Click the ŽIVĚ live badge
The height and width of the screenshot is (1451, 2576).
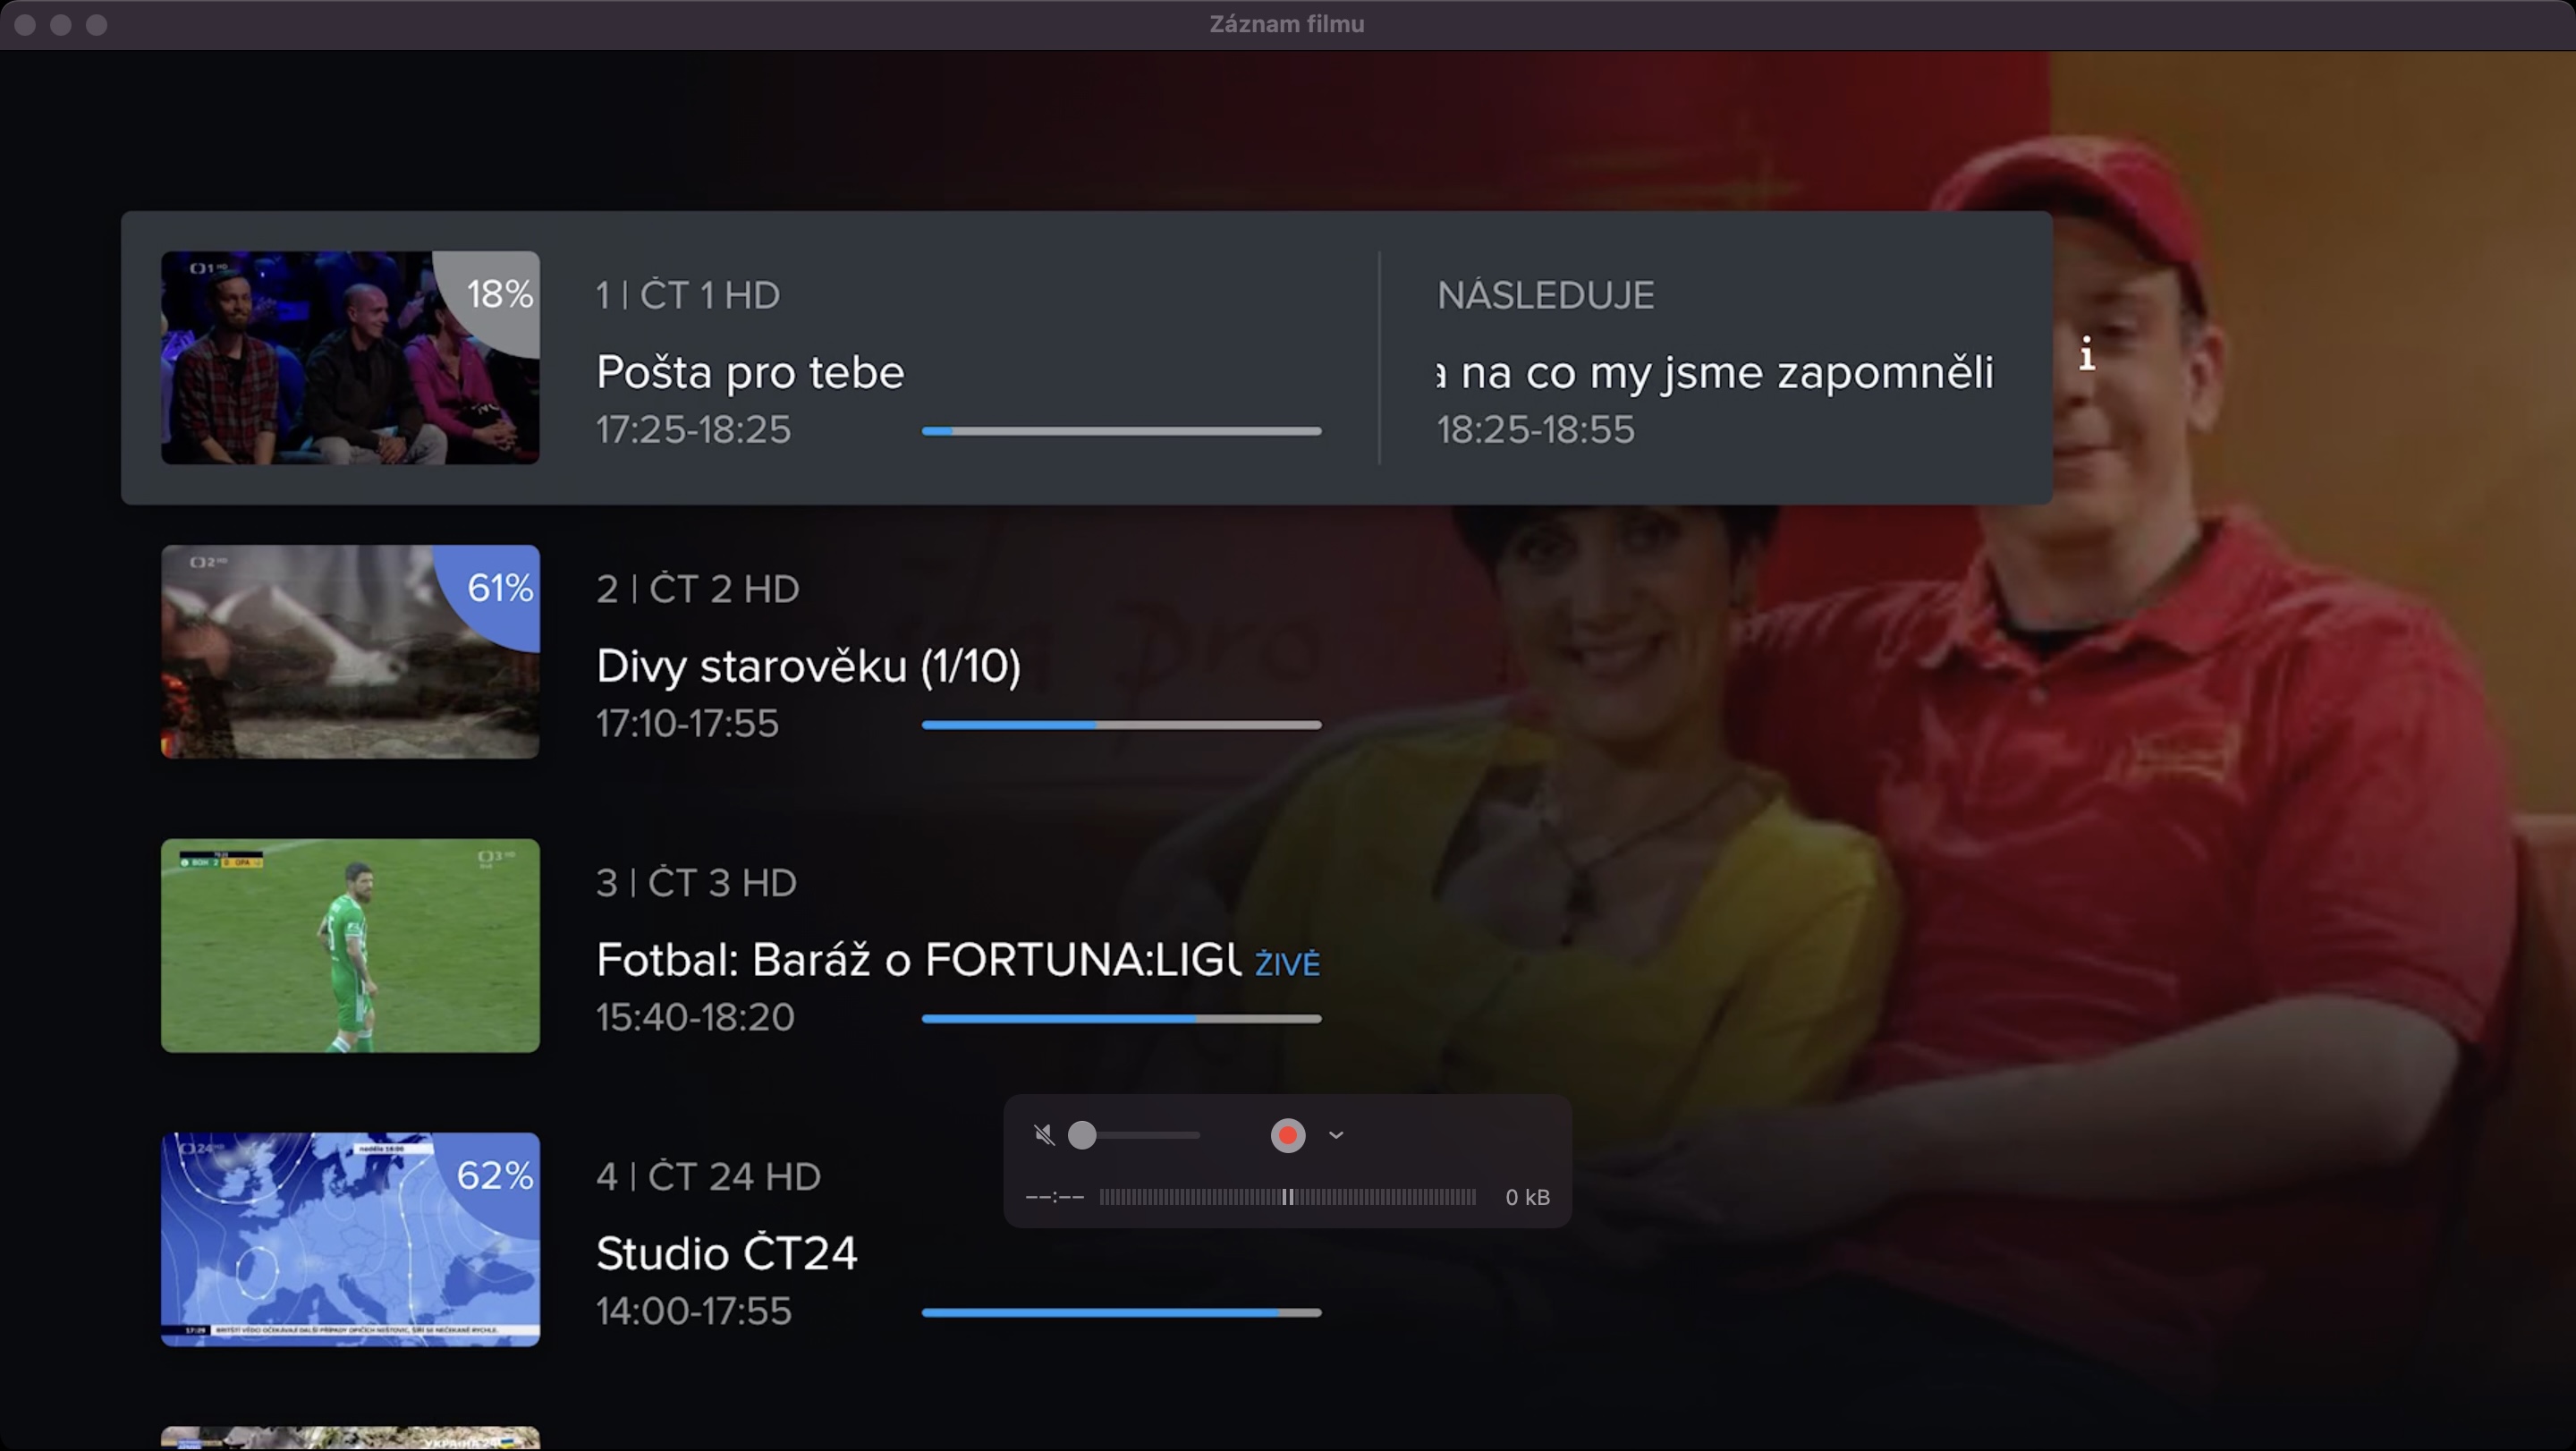pos(1288,964)
